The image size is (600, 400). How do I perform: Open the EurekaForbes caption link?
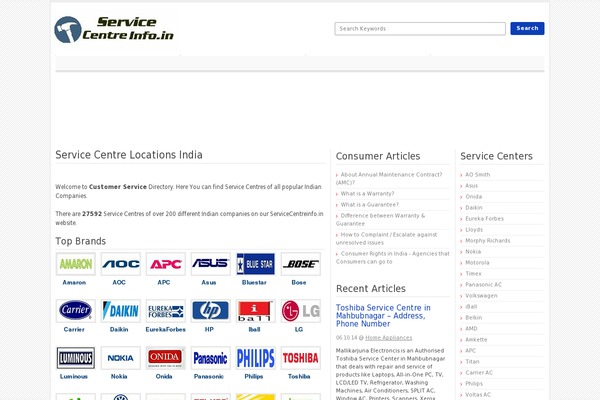point(165,330)
